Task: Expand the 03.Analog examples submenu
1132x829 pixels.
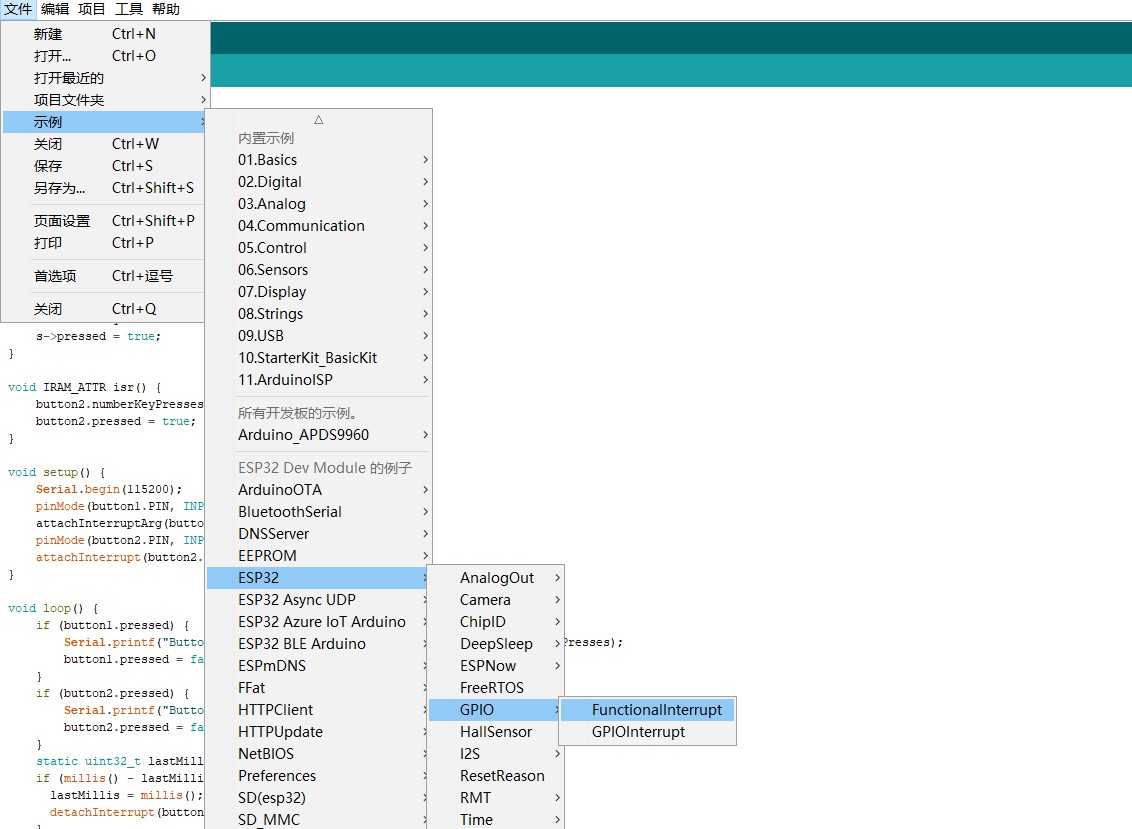Action: tap(318, 204)
